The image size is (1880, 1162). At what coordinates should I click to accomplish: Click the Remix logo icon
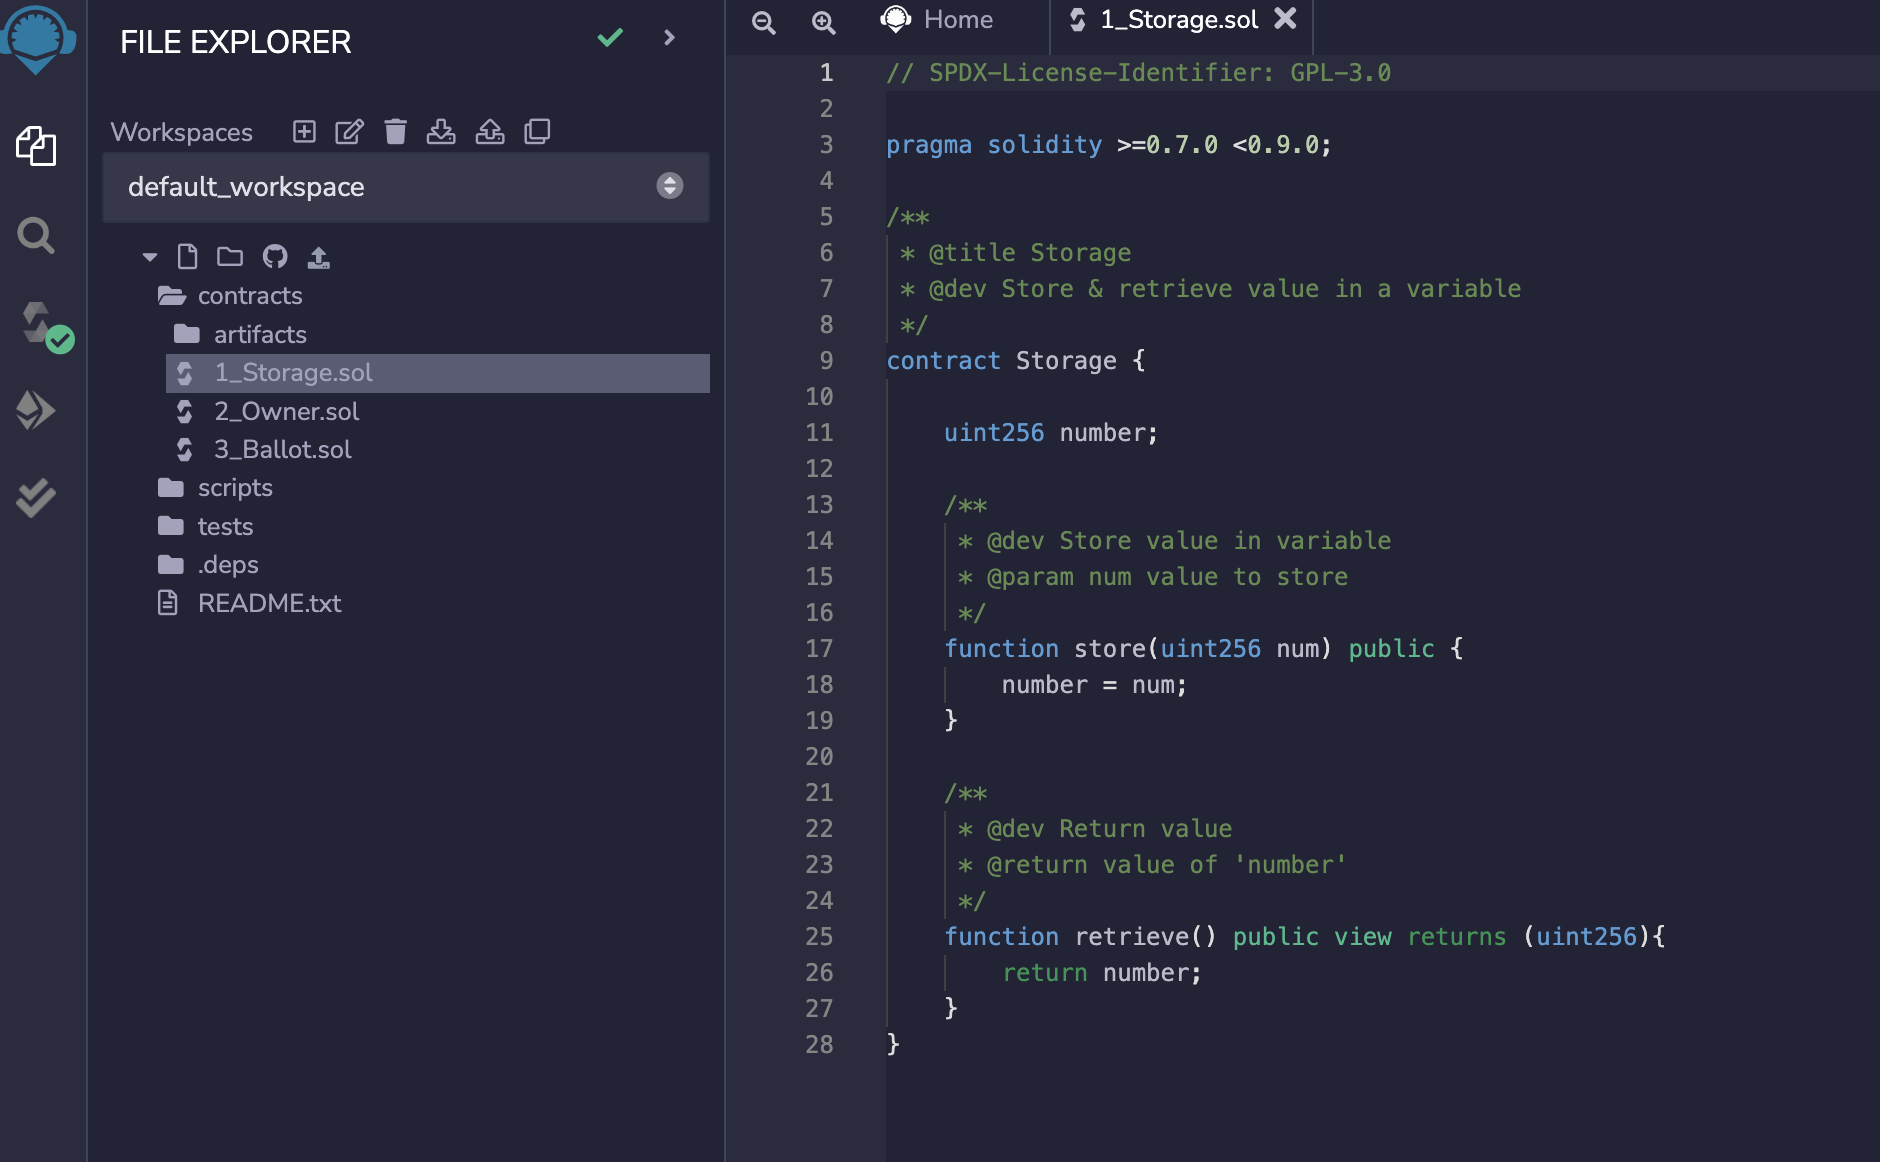coord(37,38)
